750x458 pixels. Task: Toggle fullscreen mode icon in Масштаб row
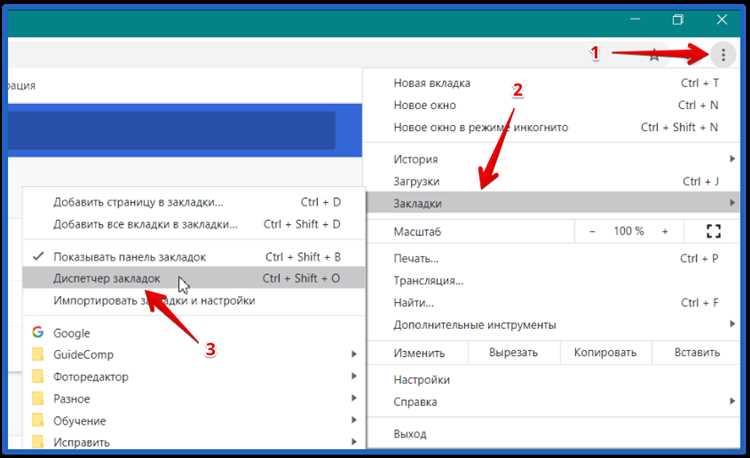pyautogui.click(x=713, y=231)
